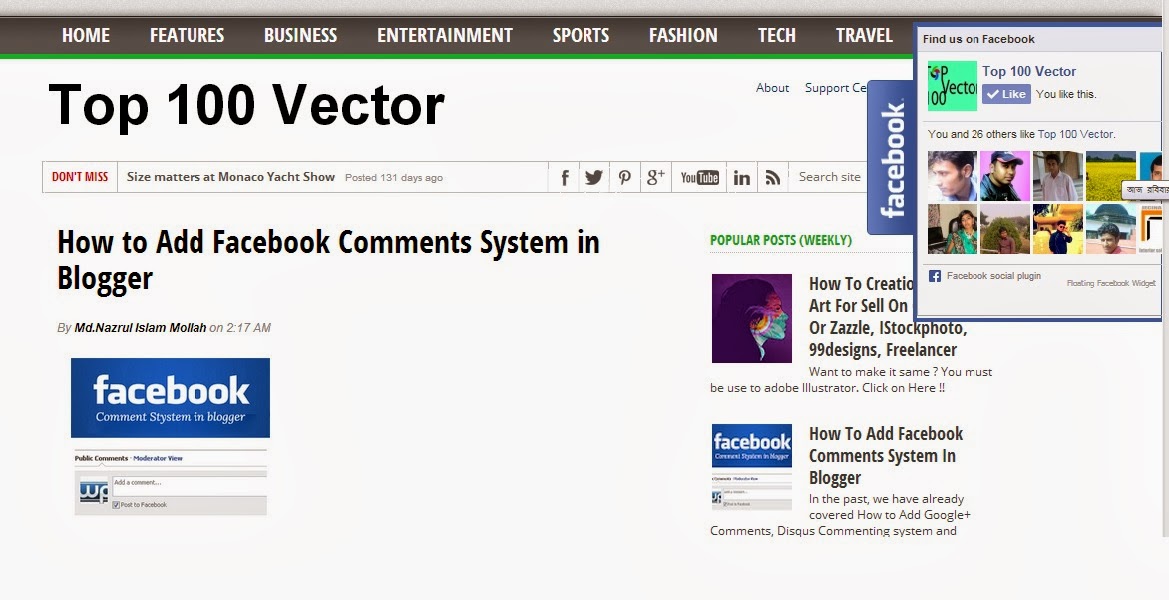Screen dimensions: 1169x600
Task: Open the SPORTS menu
Action: (581, 35)
